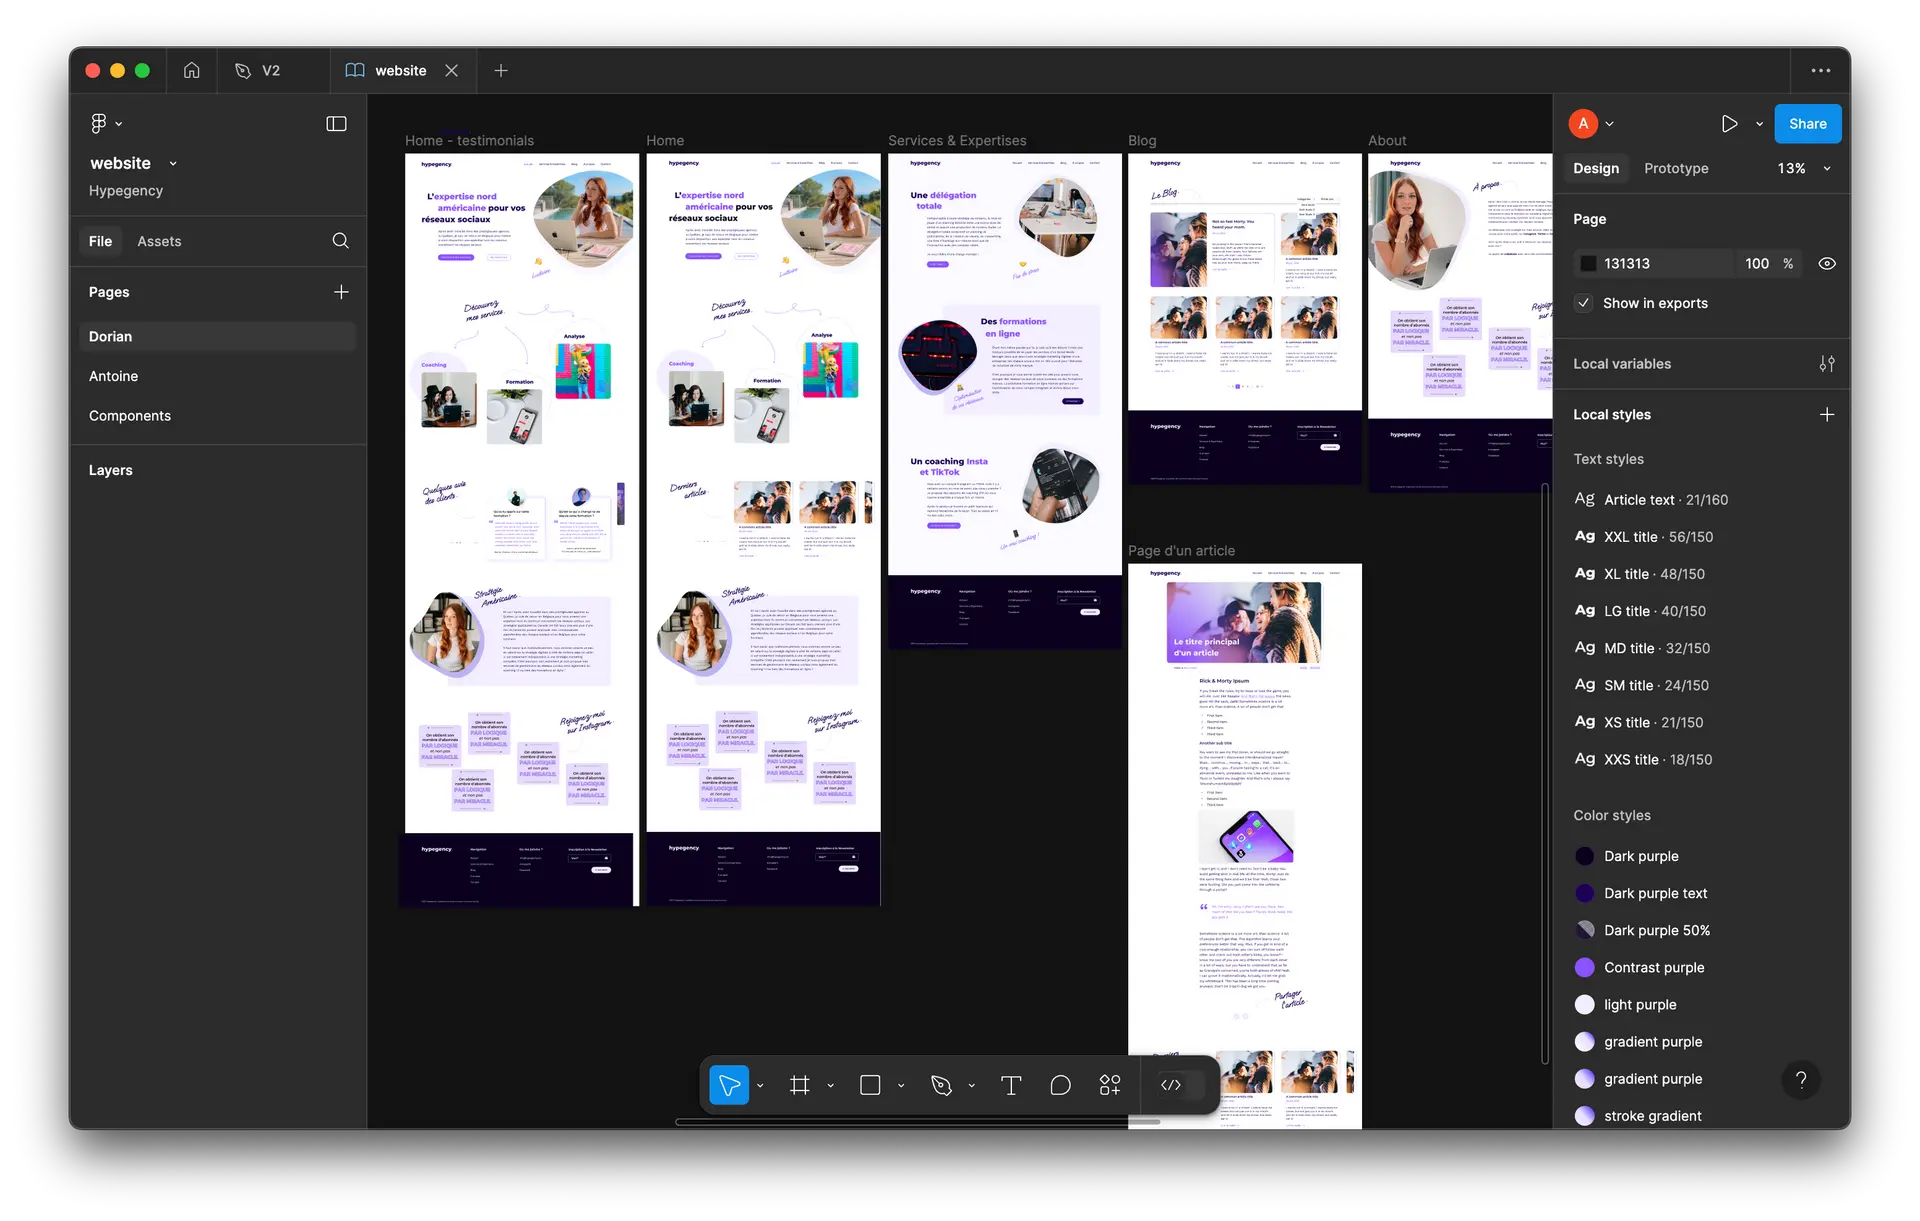This screenshot has height=1221, width=1920.
Task: Click the Contrast purple color style
Action: pyautogui.click(x=1654, y=967)
